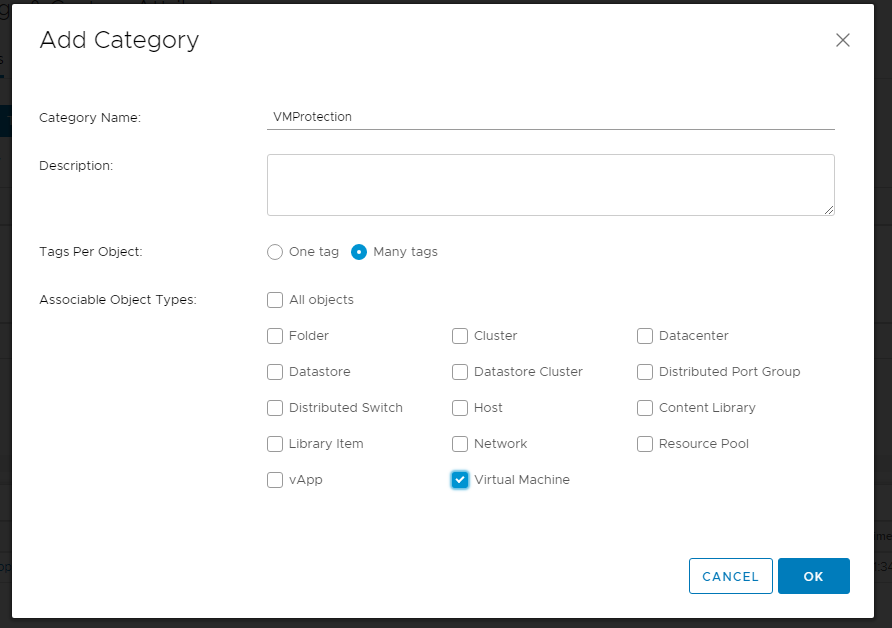Check the Datacenter checkbox
892x628 pixels.
(x=645, y=336)
